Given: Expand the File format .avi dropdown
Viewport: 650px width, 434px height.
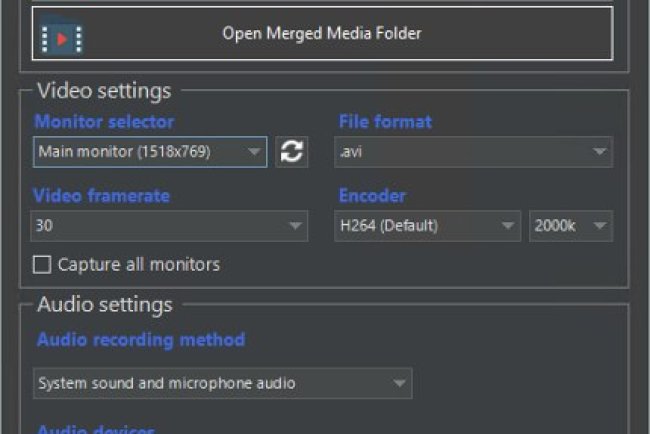Looking at the screenshot, I should 473,152.
